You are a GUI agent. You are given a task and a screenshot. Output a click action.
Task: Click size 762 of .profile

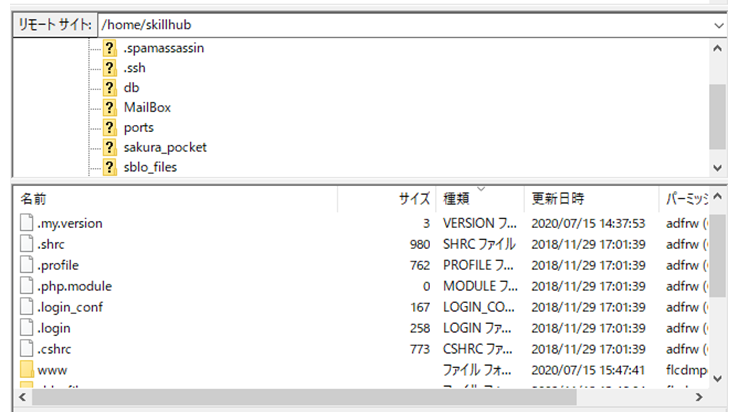[420, 265]
